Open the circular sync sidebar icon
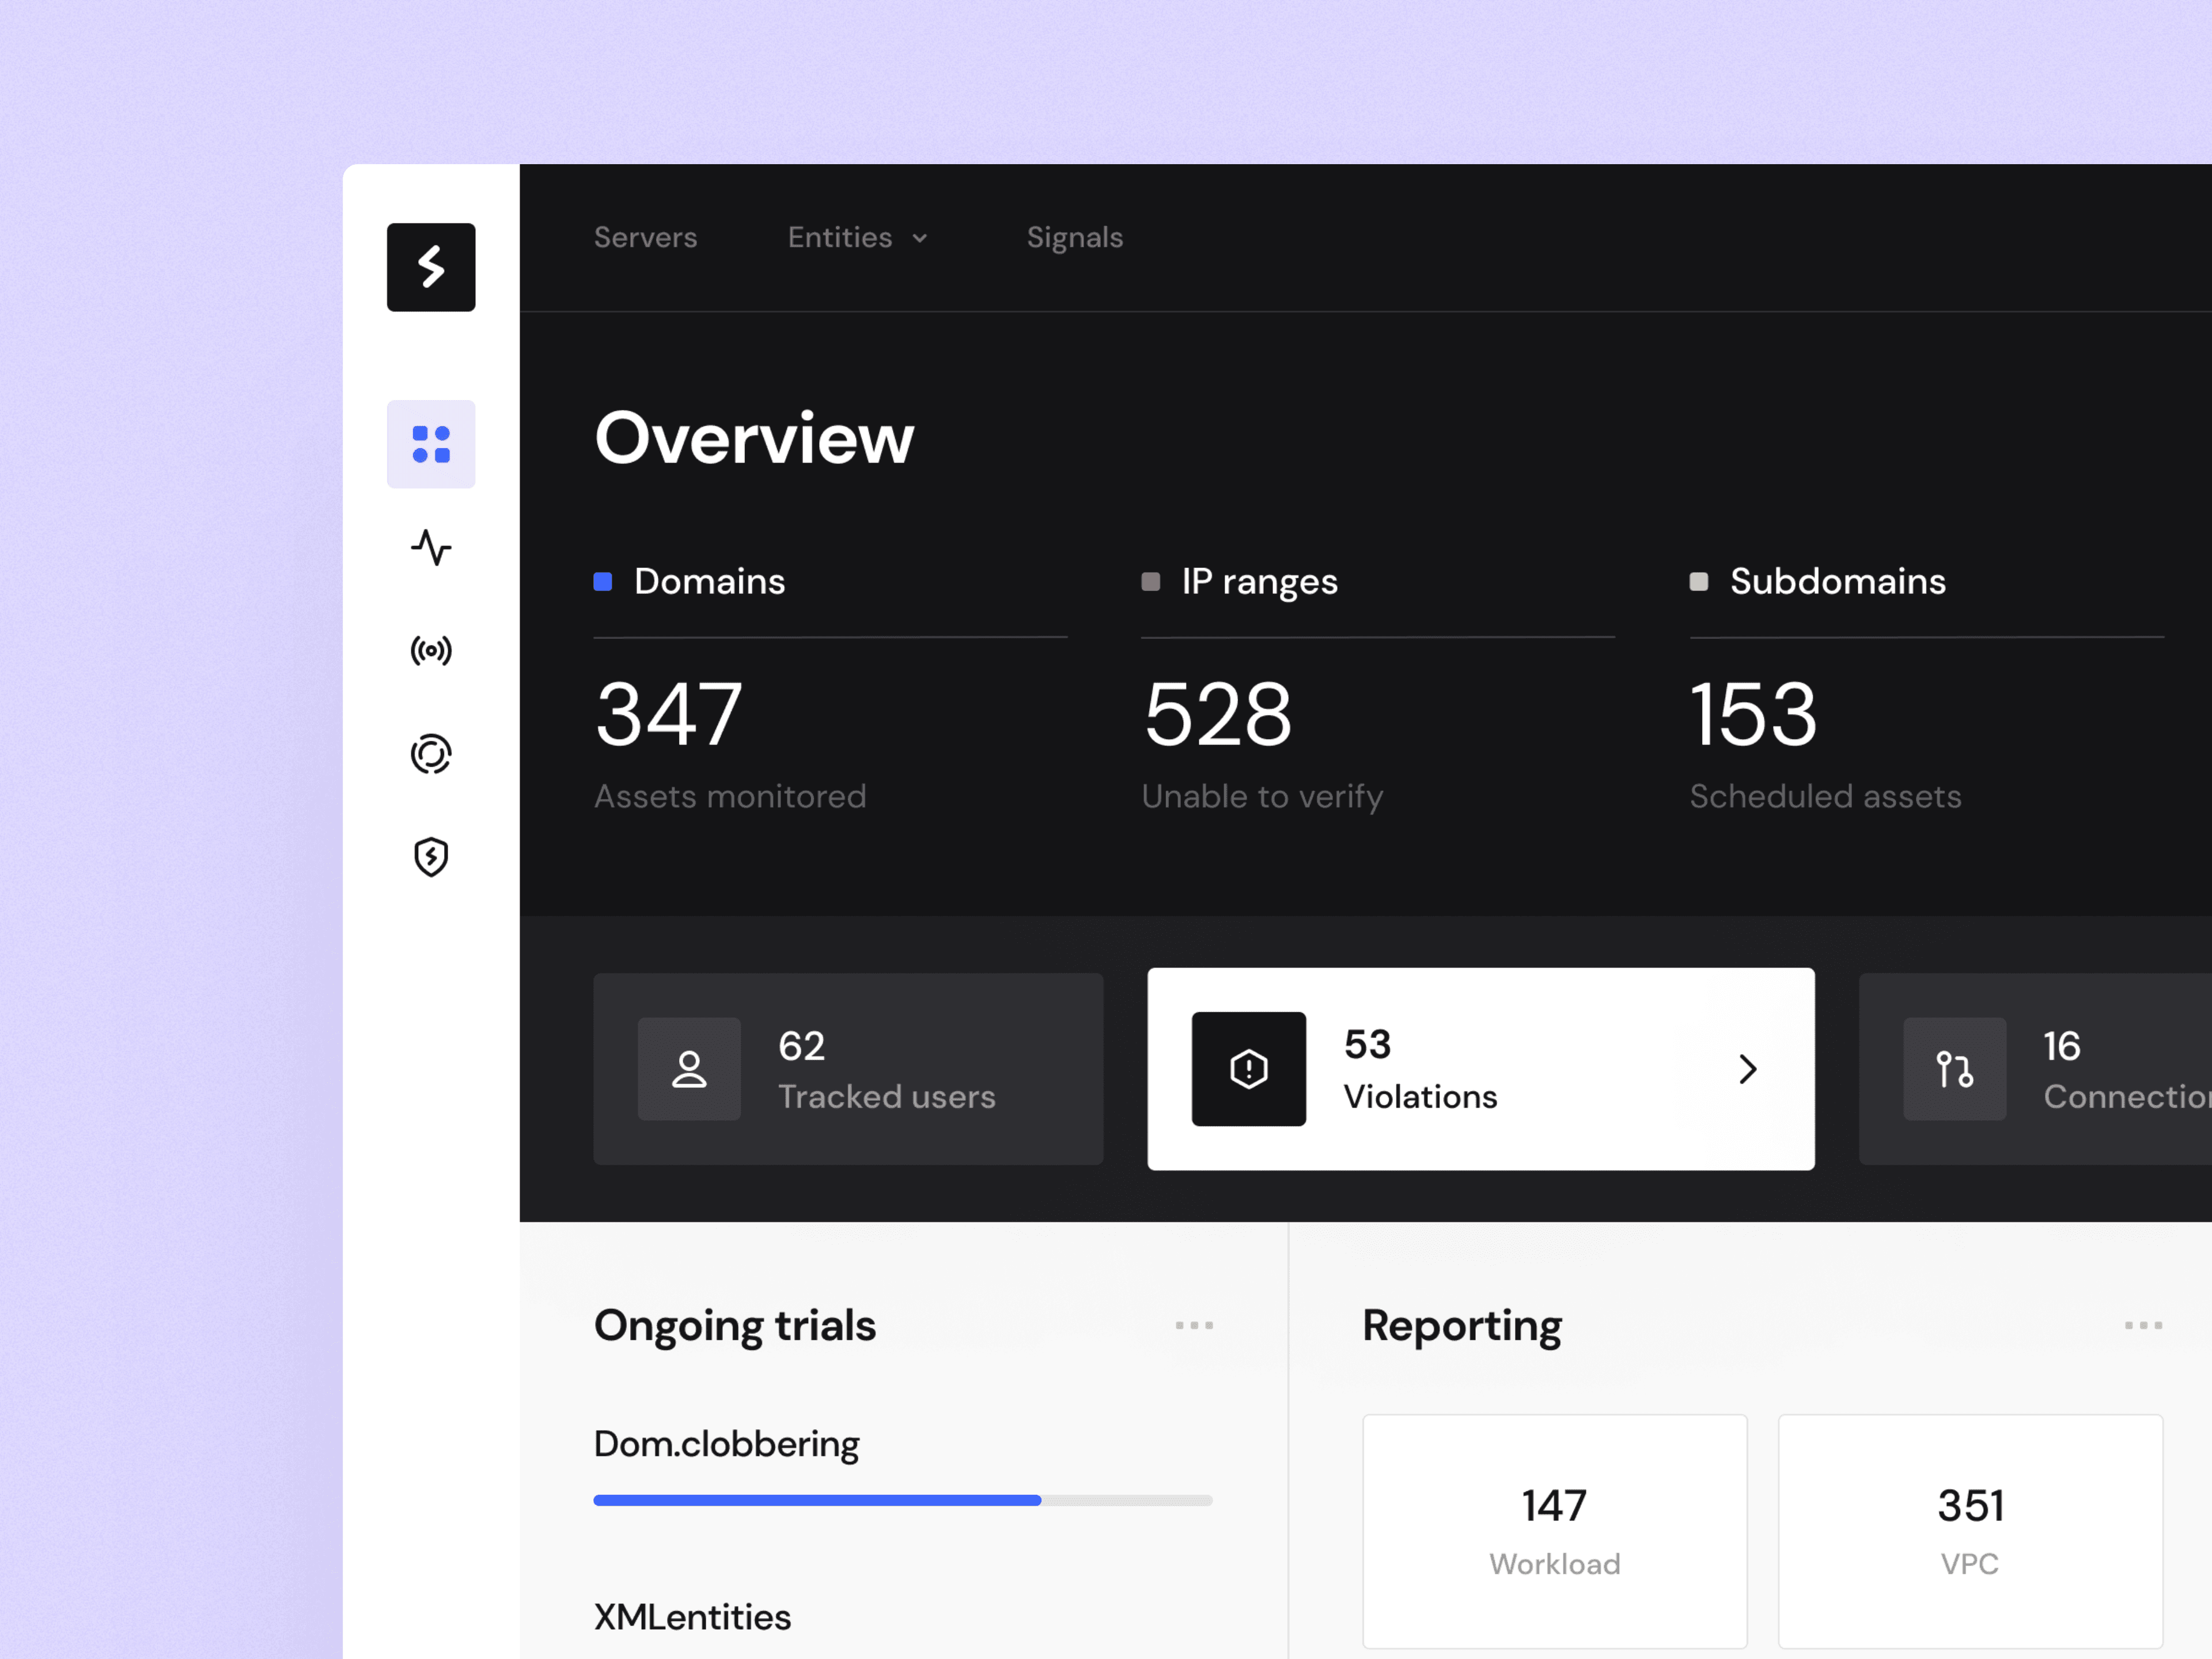2212x1659 pixels. click(431, 754)
